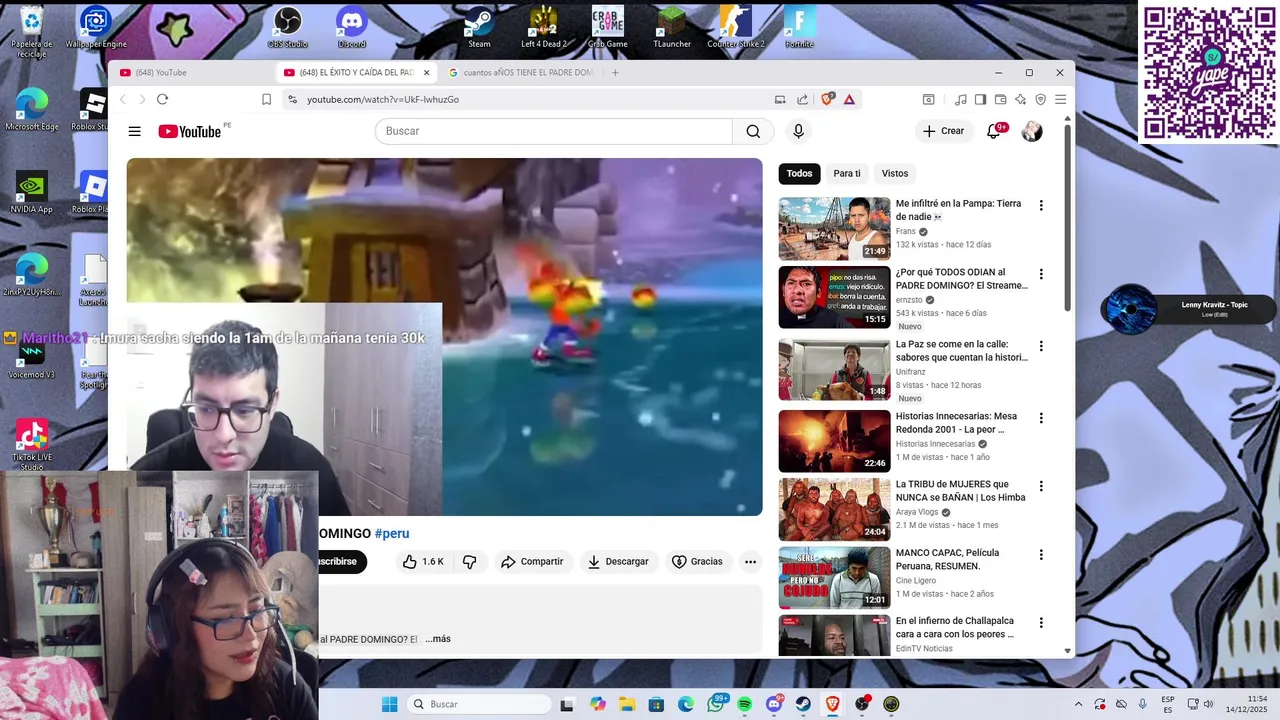Viewport: 1280px width, 720px height.
Task: Open a new browser tab
Action: [x=615, y=72]
